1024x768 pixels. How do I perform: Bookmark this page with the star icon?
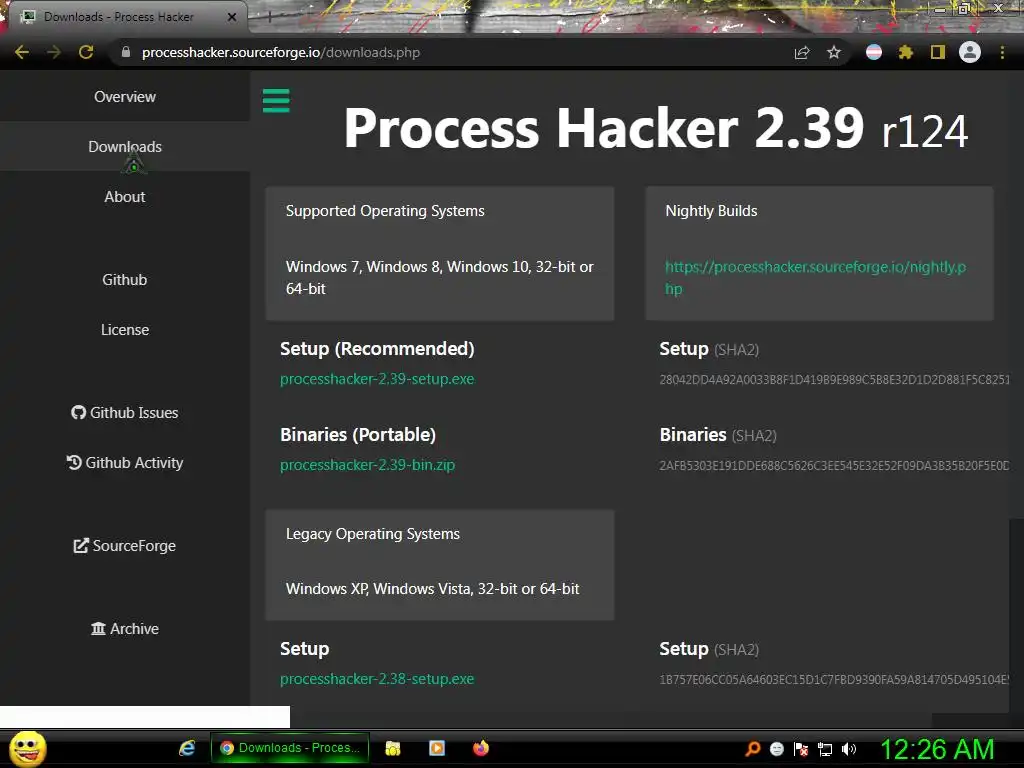pos(834,52)
